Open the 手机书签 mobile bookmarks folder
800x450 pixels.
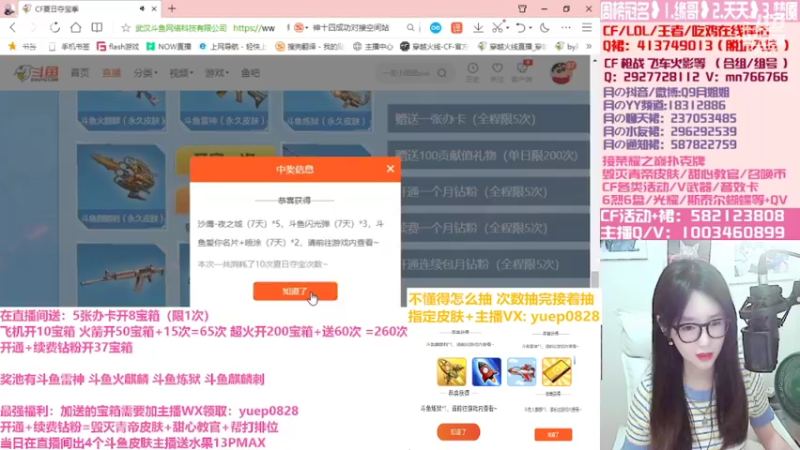tap(69, 46)
